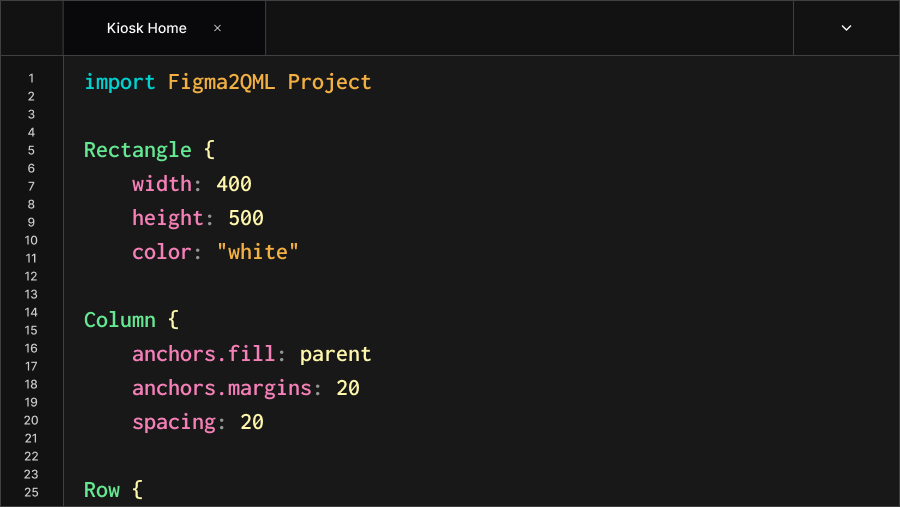Click the 'Row' type name
The image size is (900, 507).
(102, 490)
